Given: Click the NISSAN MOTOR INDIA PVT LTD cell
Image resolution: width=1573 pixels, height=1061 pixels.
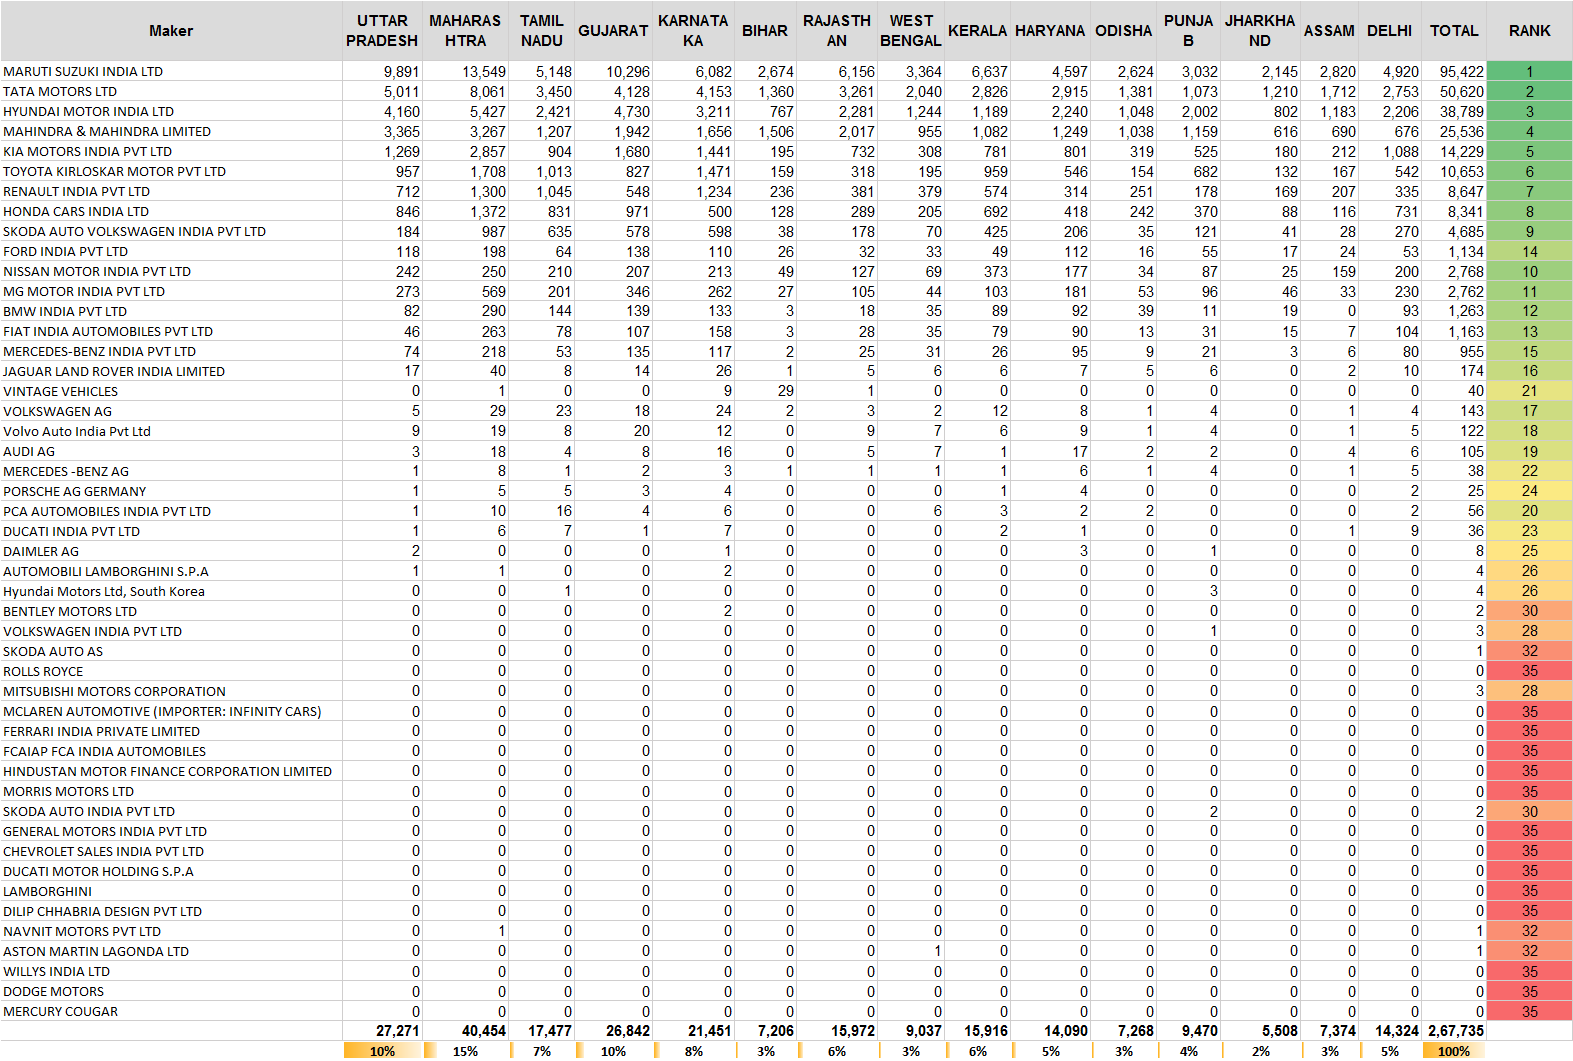Looking at the screenshot, I should (x=171, y=271).
